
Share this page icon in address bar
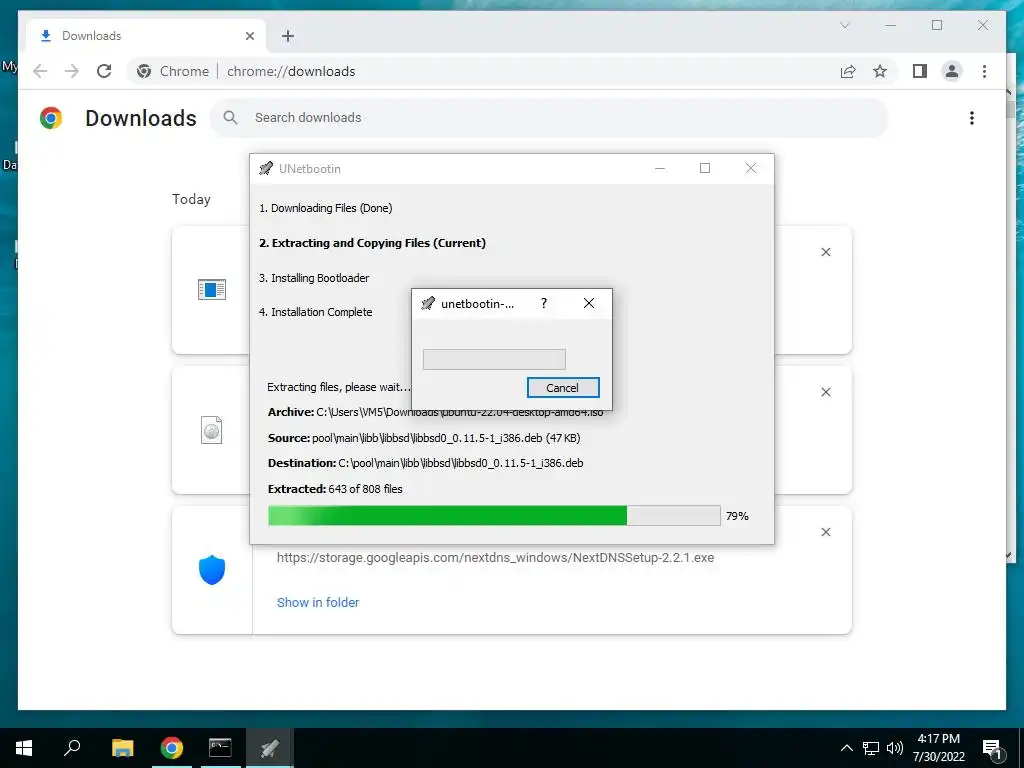[x=848, y=71]
